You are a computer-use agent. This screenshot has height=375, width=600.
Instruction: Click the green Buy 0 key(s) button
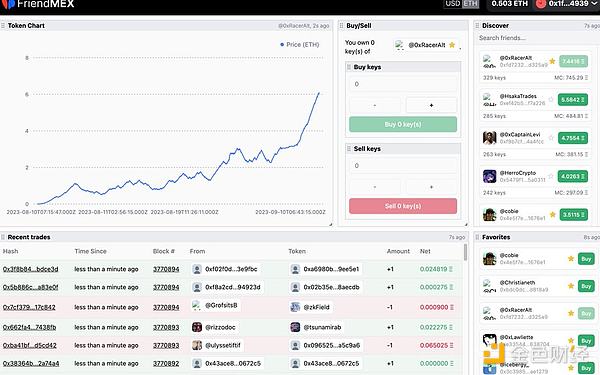(403, 124)
